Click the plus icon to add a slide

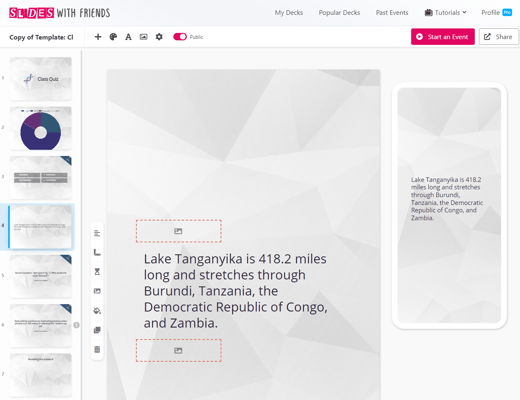pyautogui.click(x=98, y=37)
